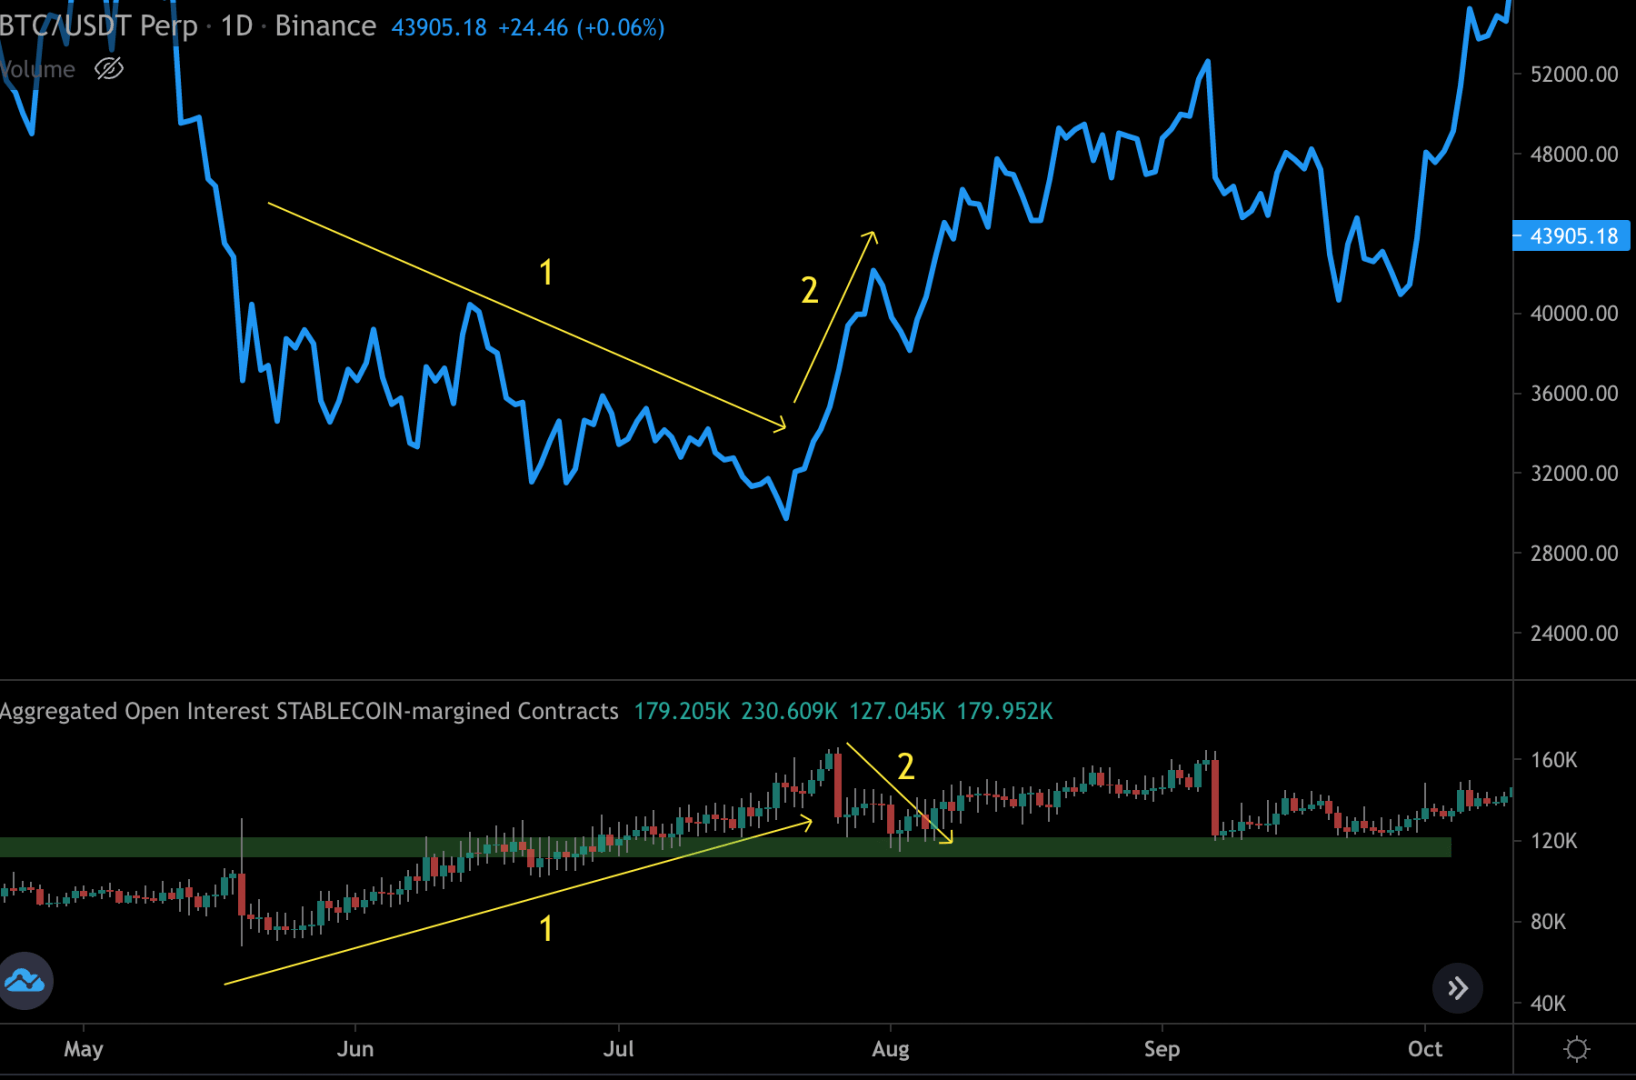1636x1080 pixels.
Task: Click the 179.952K open interest value
Action: coord(1005,711)
